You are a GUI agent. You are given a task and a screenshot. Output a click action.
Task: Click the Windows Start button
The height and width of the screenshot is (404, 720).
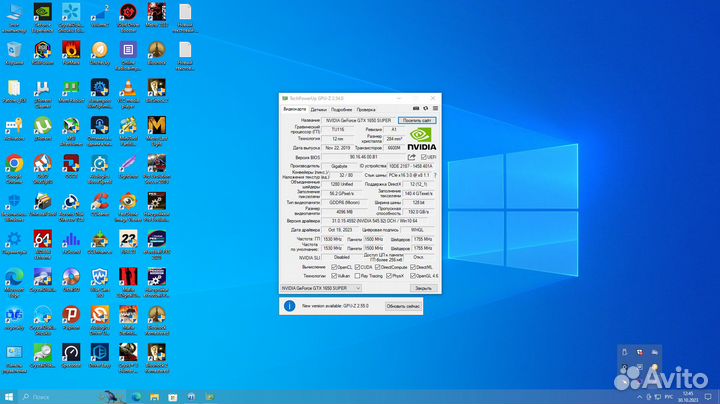click(x=10, y=396)
